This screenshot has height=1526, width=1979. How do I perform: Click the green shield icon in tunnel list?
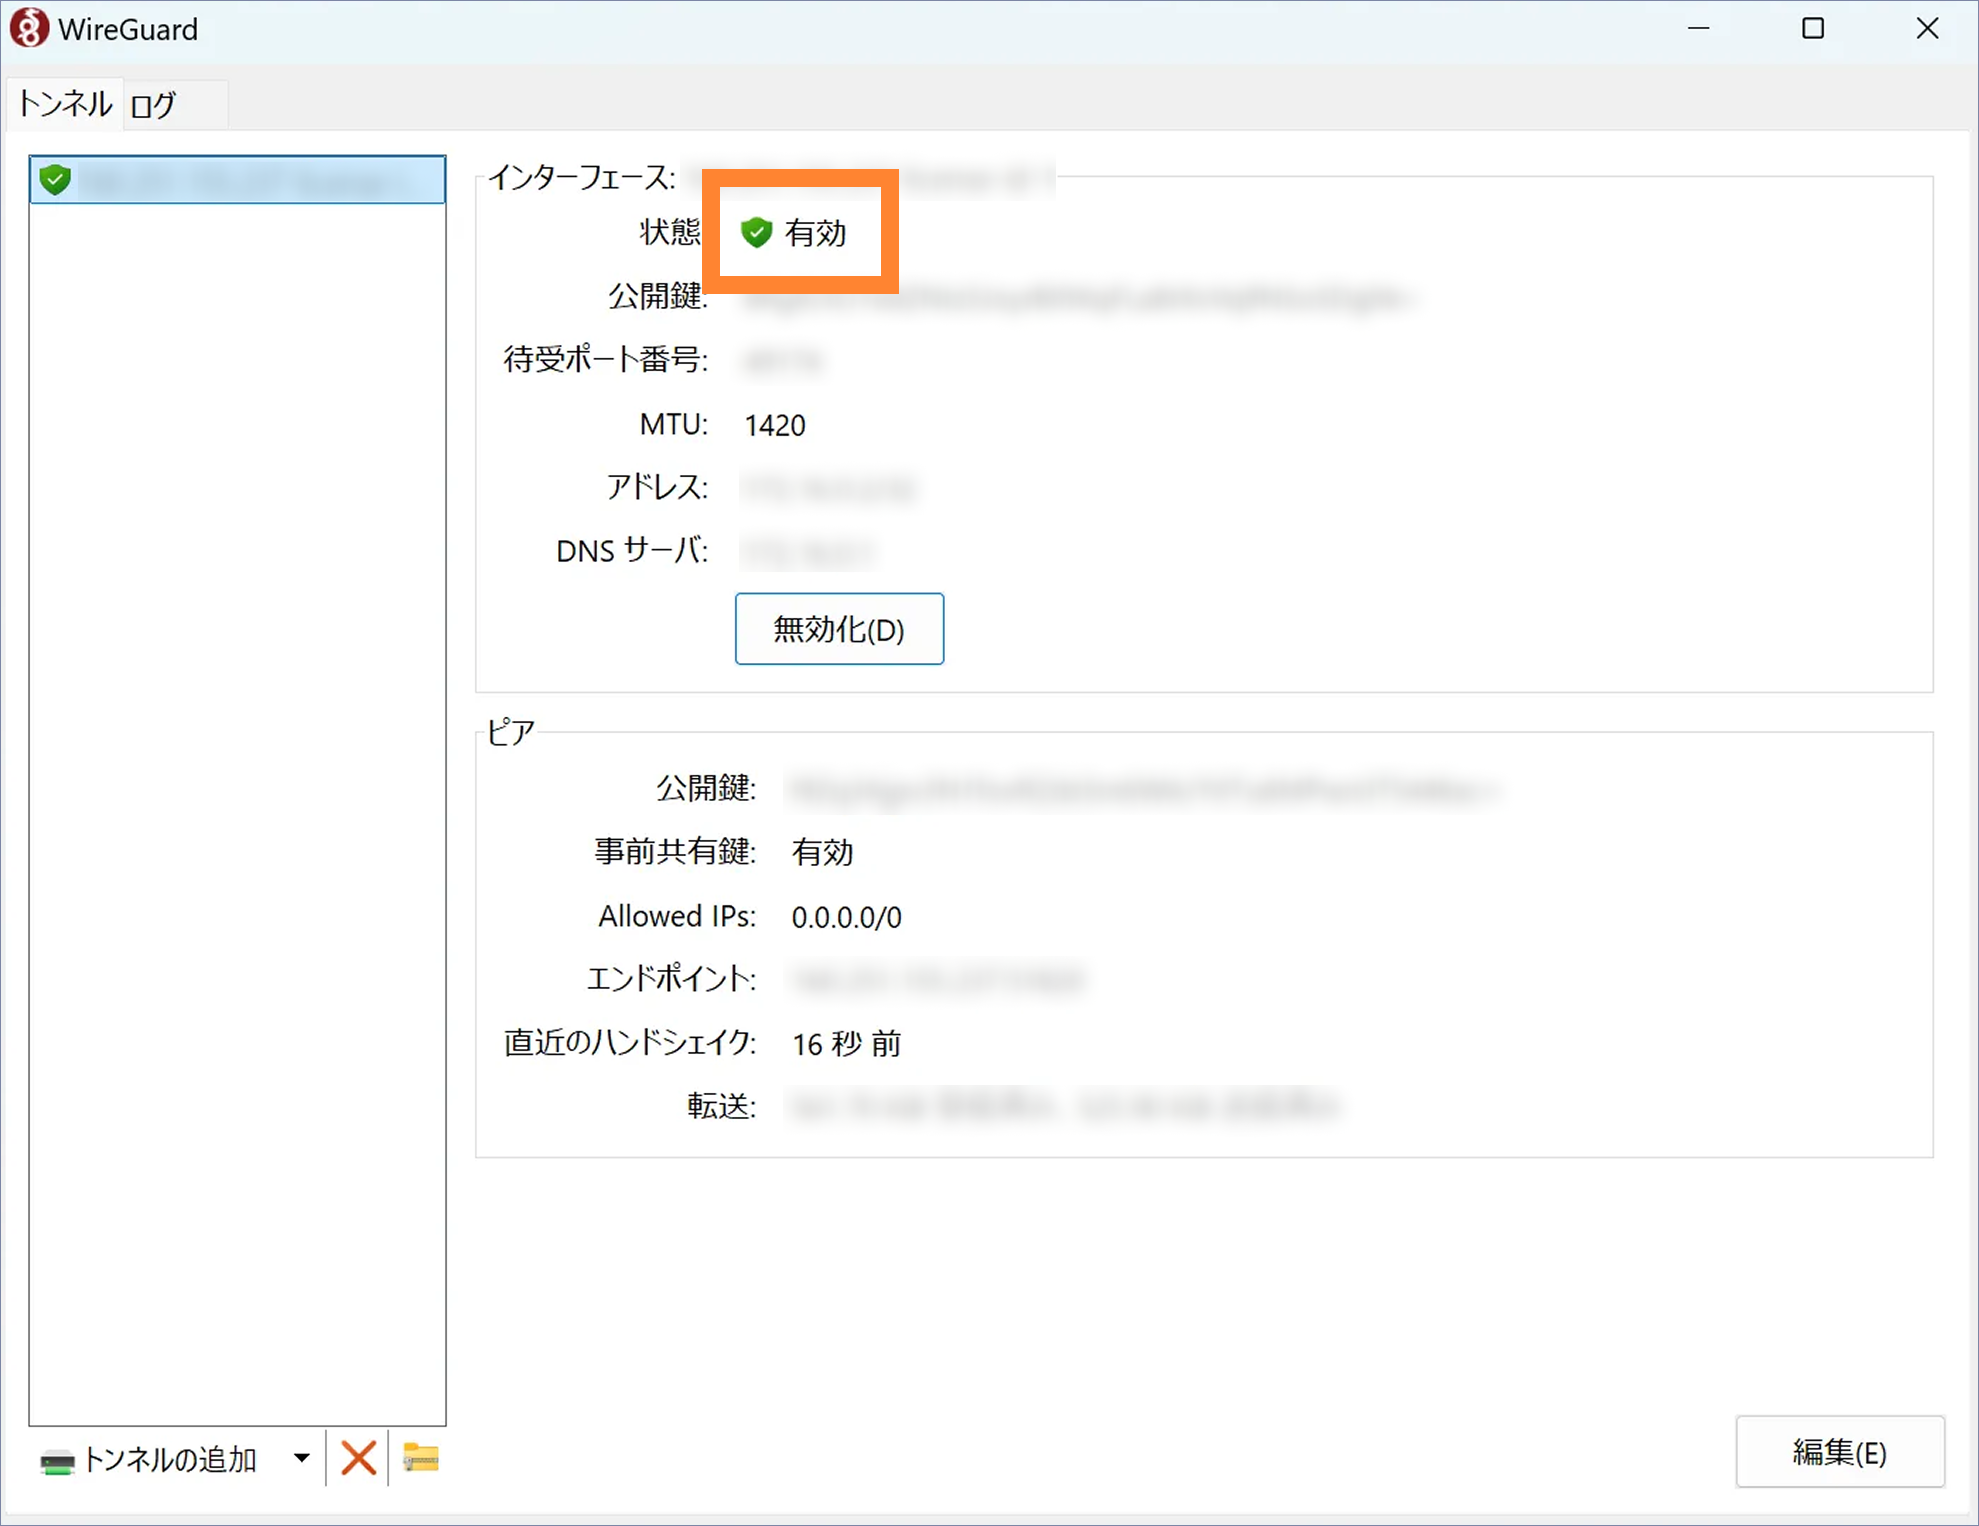coord(55,180)
